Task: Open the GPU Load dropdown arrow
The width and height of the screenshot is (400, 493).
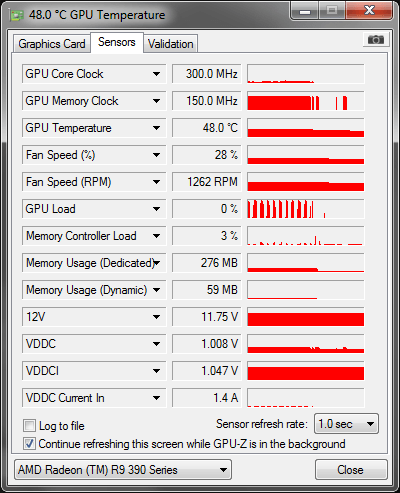Action: (x=156, y=209)
